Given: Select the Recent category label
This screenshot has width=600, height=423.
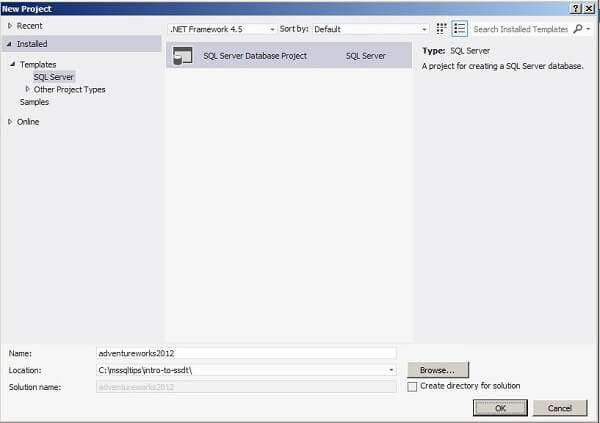Looking at the screenshot, I should [x=29, y=26].
